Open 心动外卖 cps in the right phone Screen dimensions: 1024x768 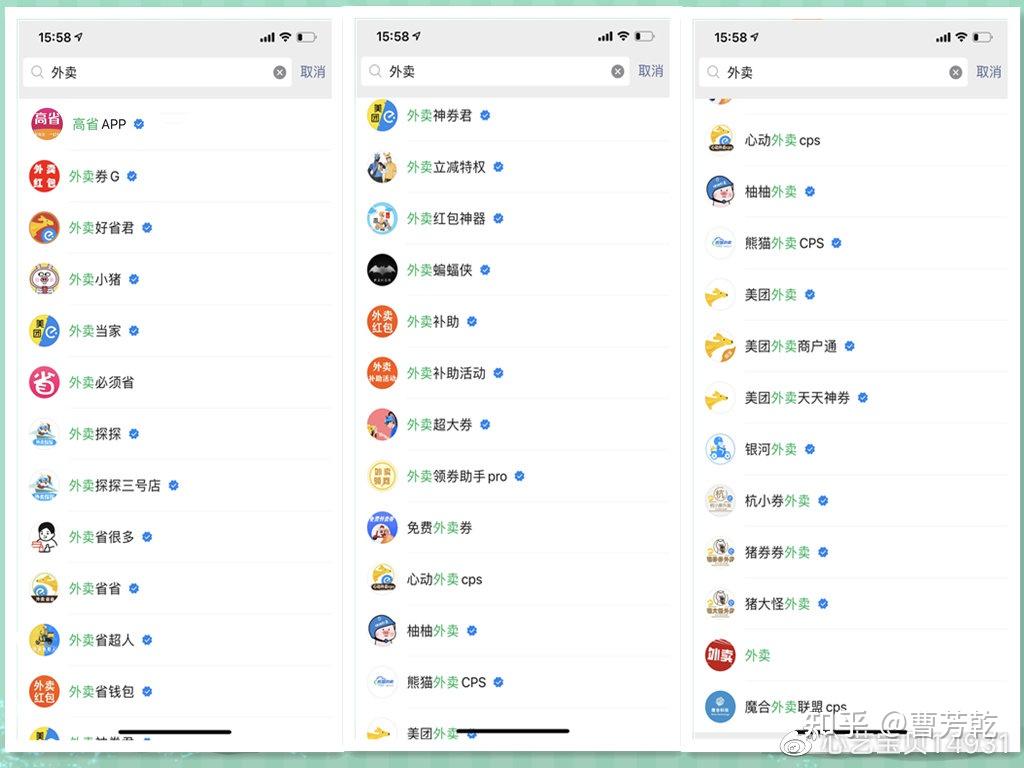[782, 140]
